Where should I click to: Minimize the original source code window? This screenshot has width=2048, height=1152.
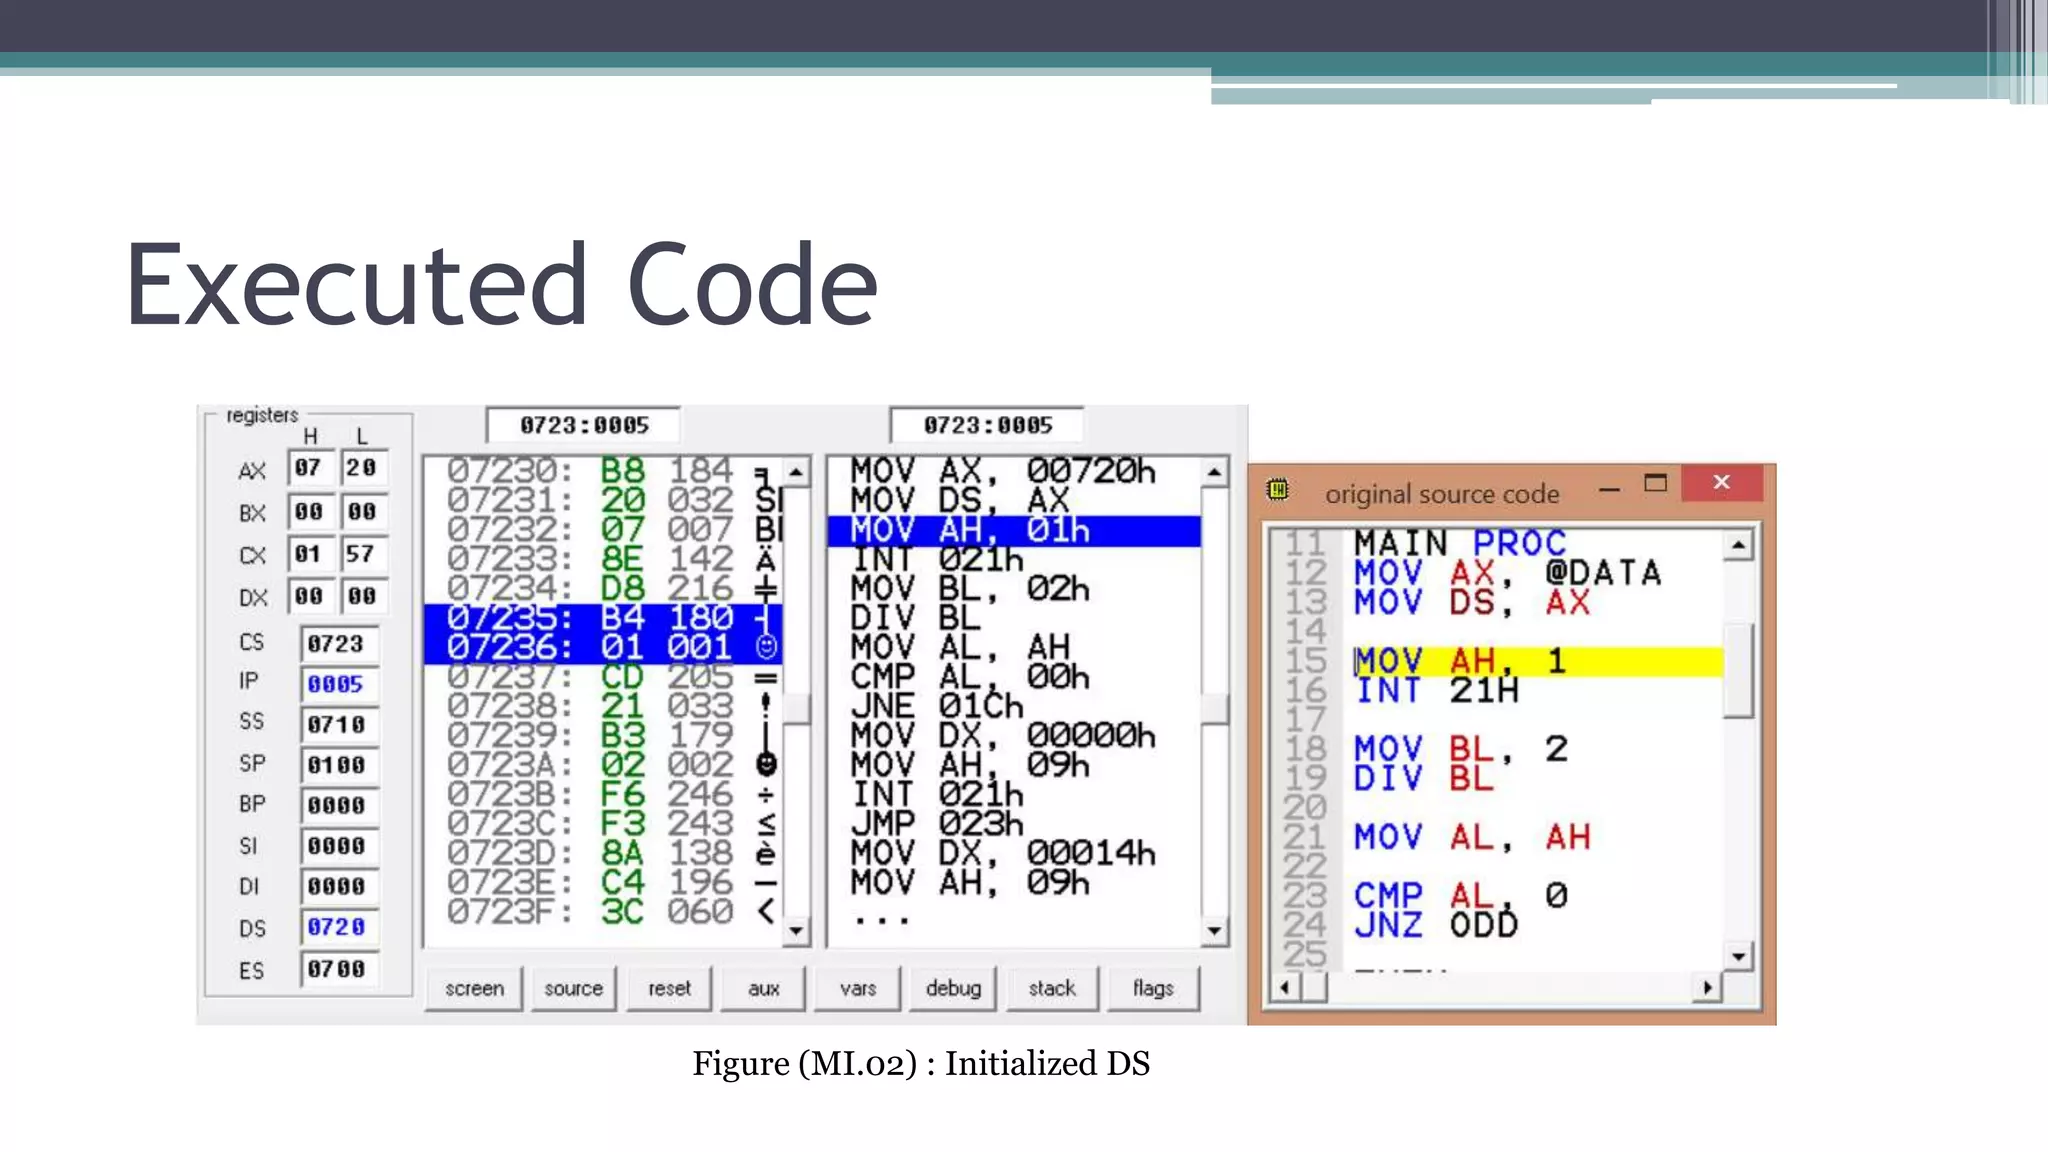[1609, 487]
